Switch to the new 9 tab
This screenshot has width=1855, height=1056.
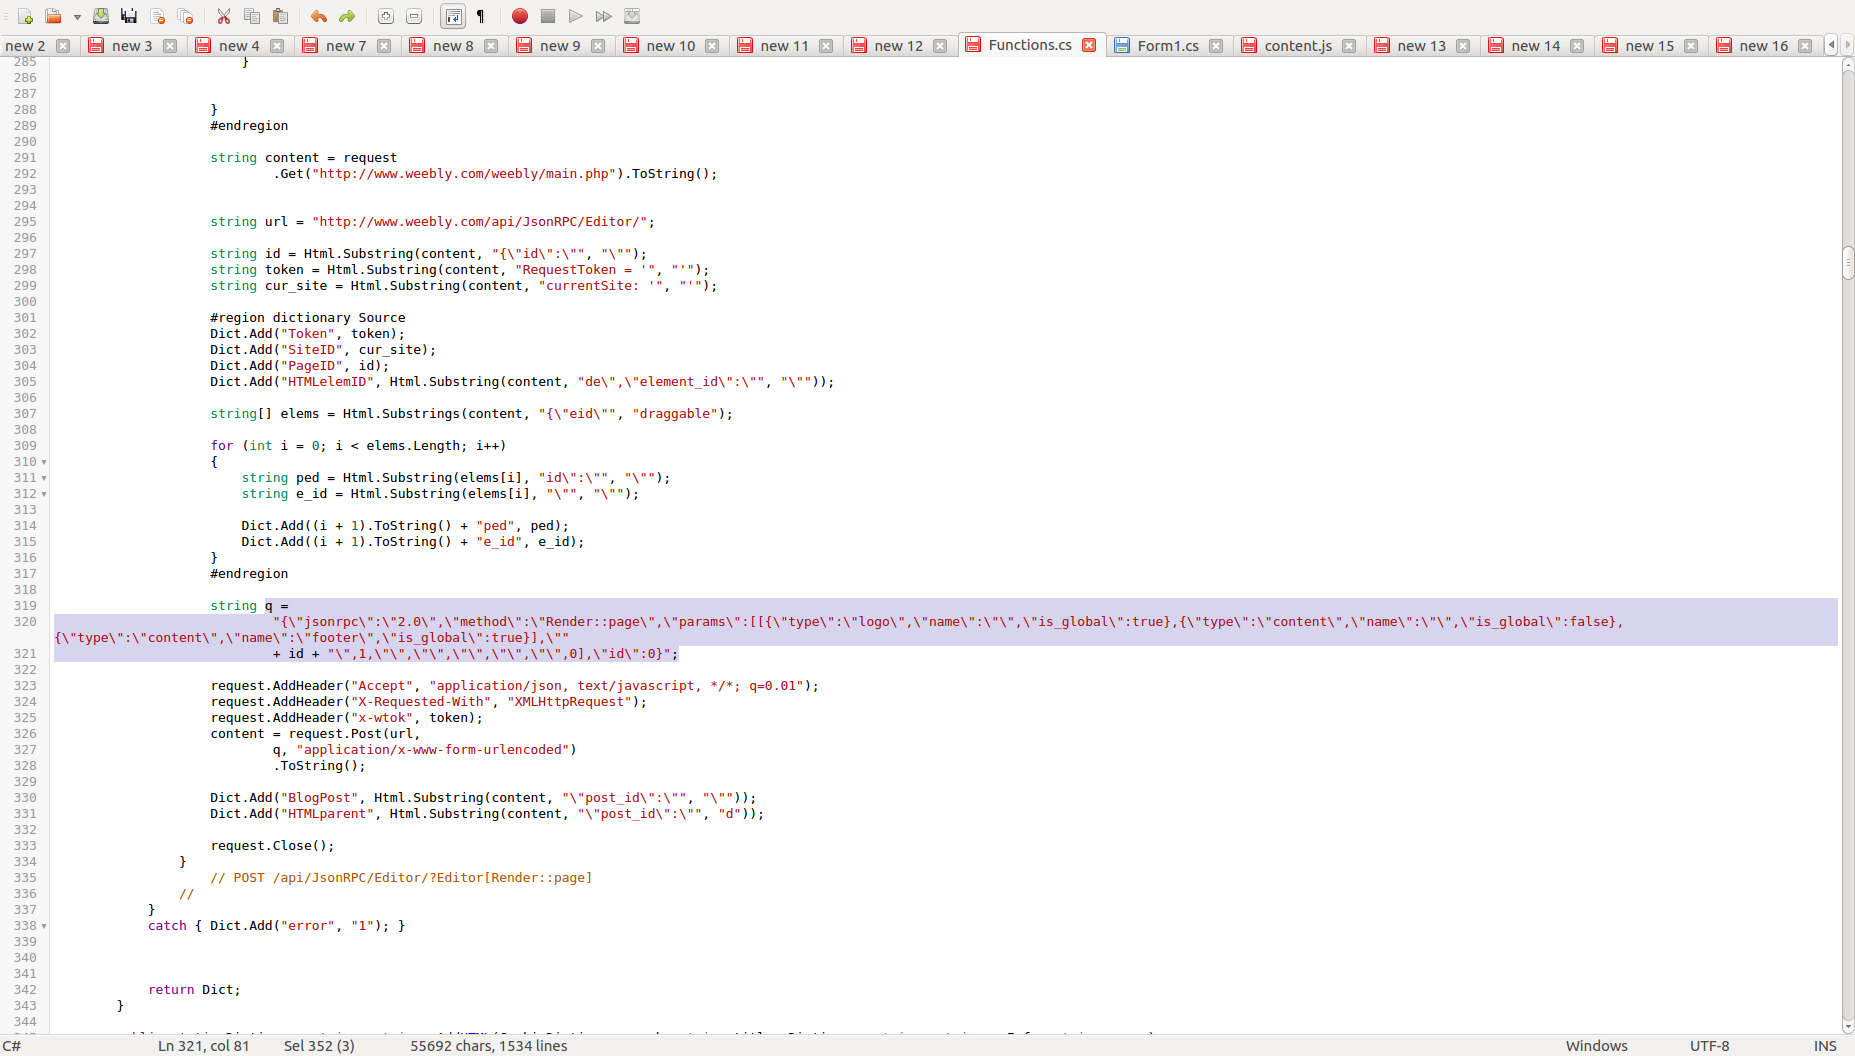click(x=560, y=46)
